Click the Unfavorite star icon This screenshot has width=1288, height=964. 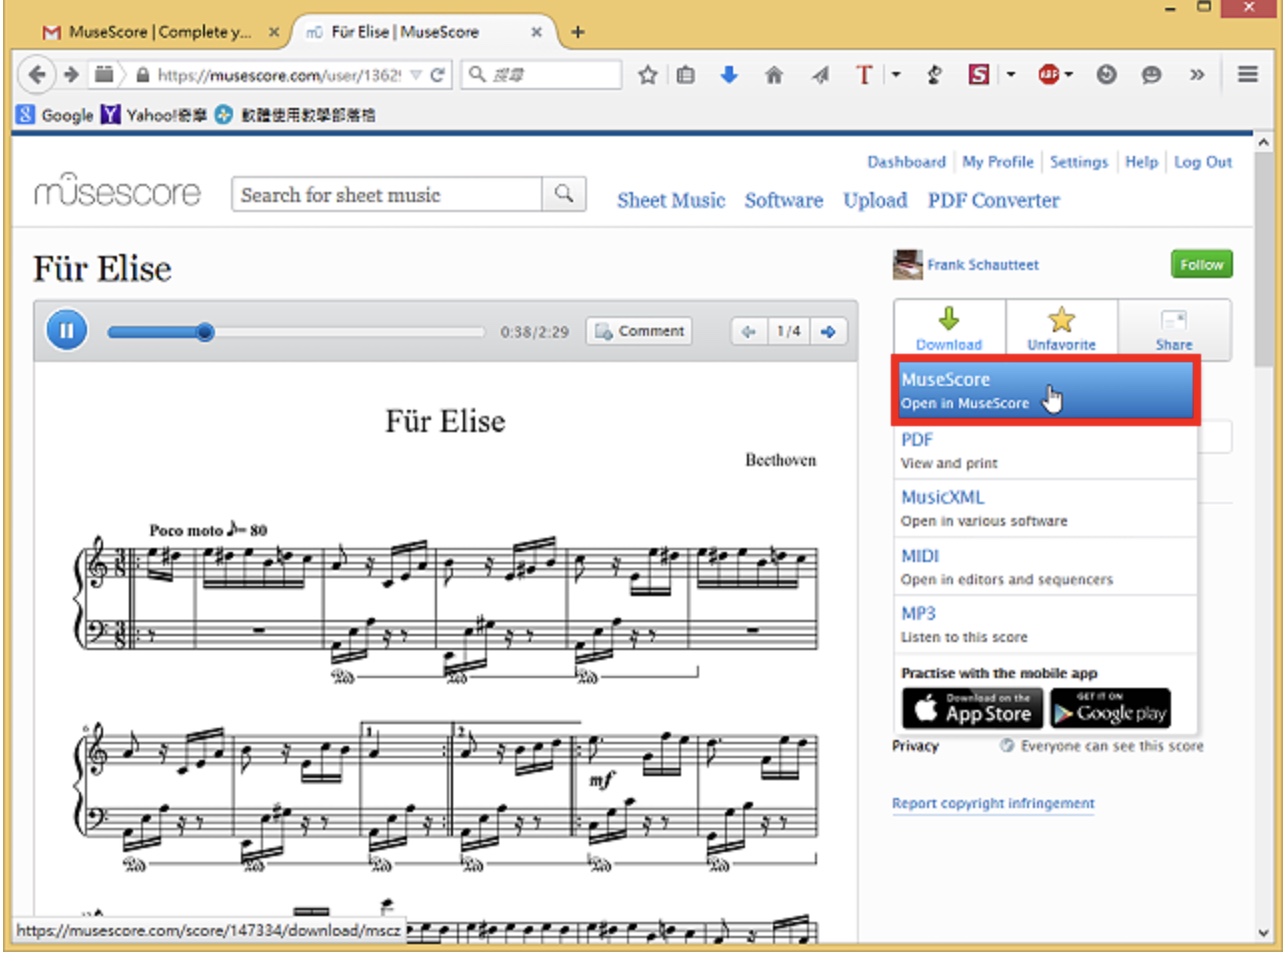click(1061, 319)
